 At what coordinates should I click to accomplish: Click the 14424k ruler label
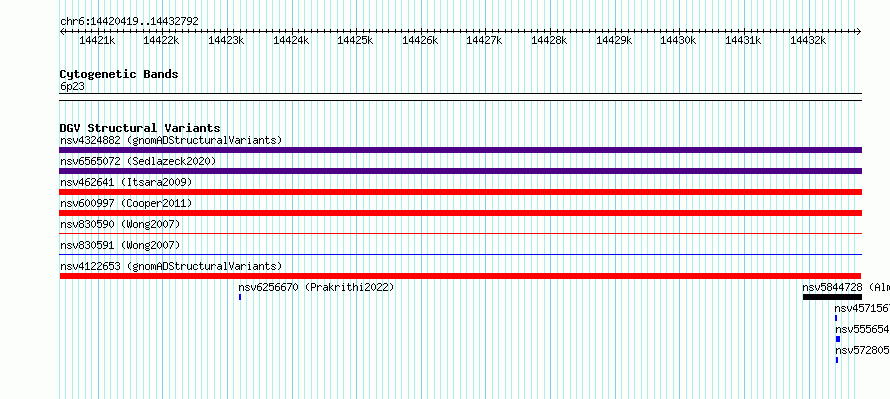[291, 40]
